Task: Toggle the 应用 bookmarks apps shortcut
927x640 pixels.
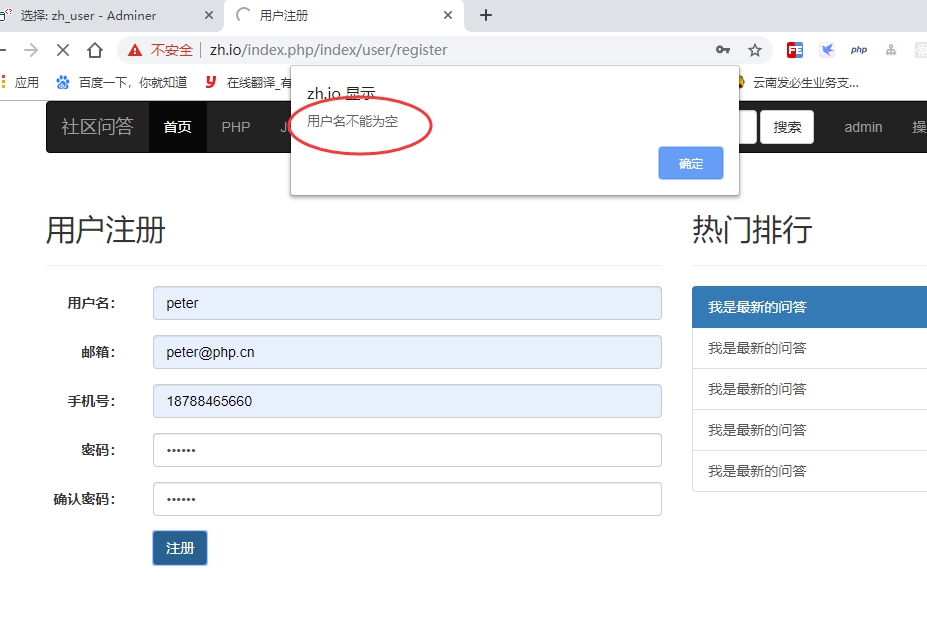Action: click(27, 82)
